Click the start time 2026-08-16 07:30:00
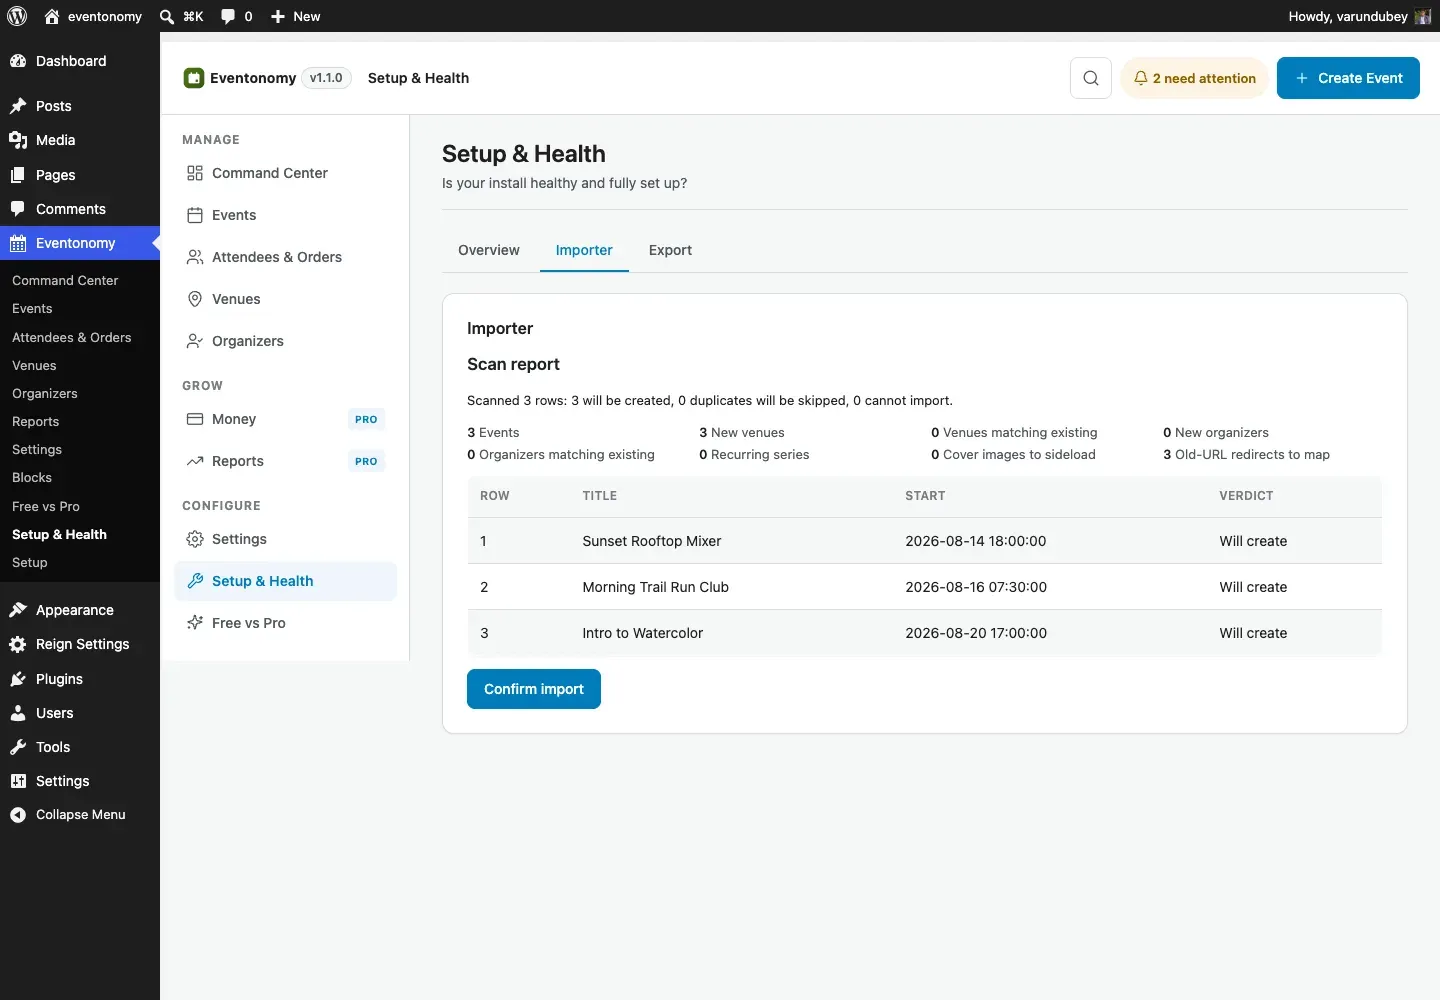 tap(976, 587)
